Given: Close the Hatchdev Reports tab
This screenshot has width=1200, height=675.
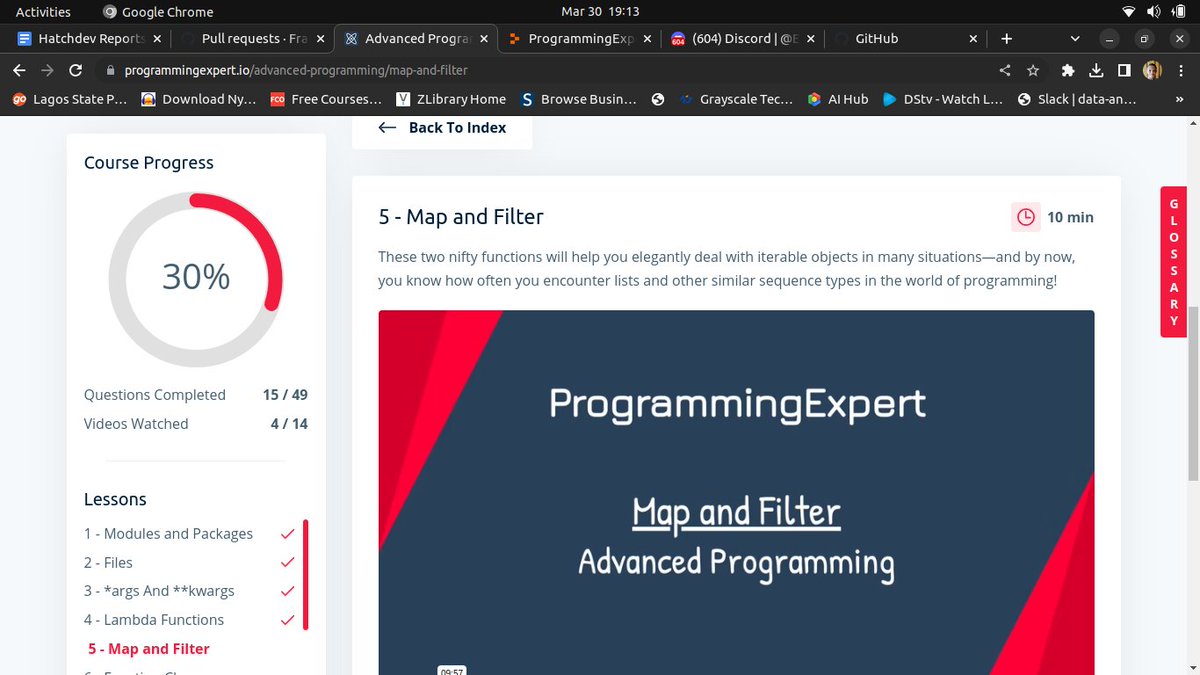Looking at the screenshot, I should pos(157,39).
